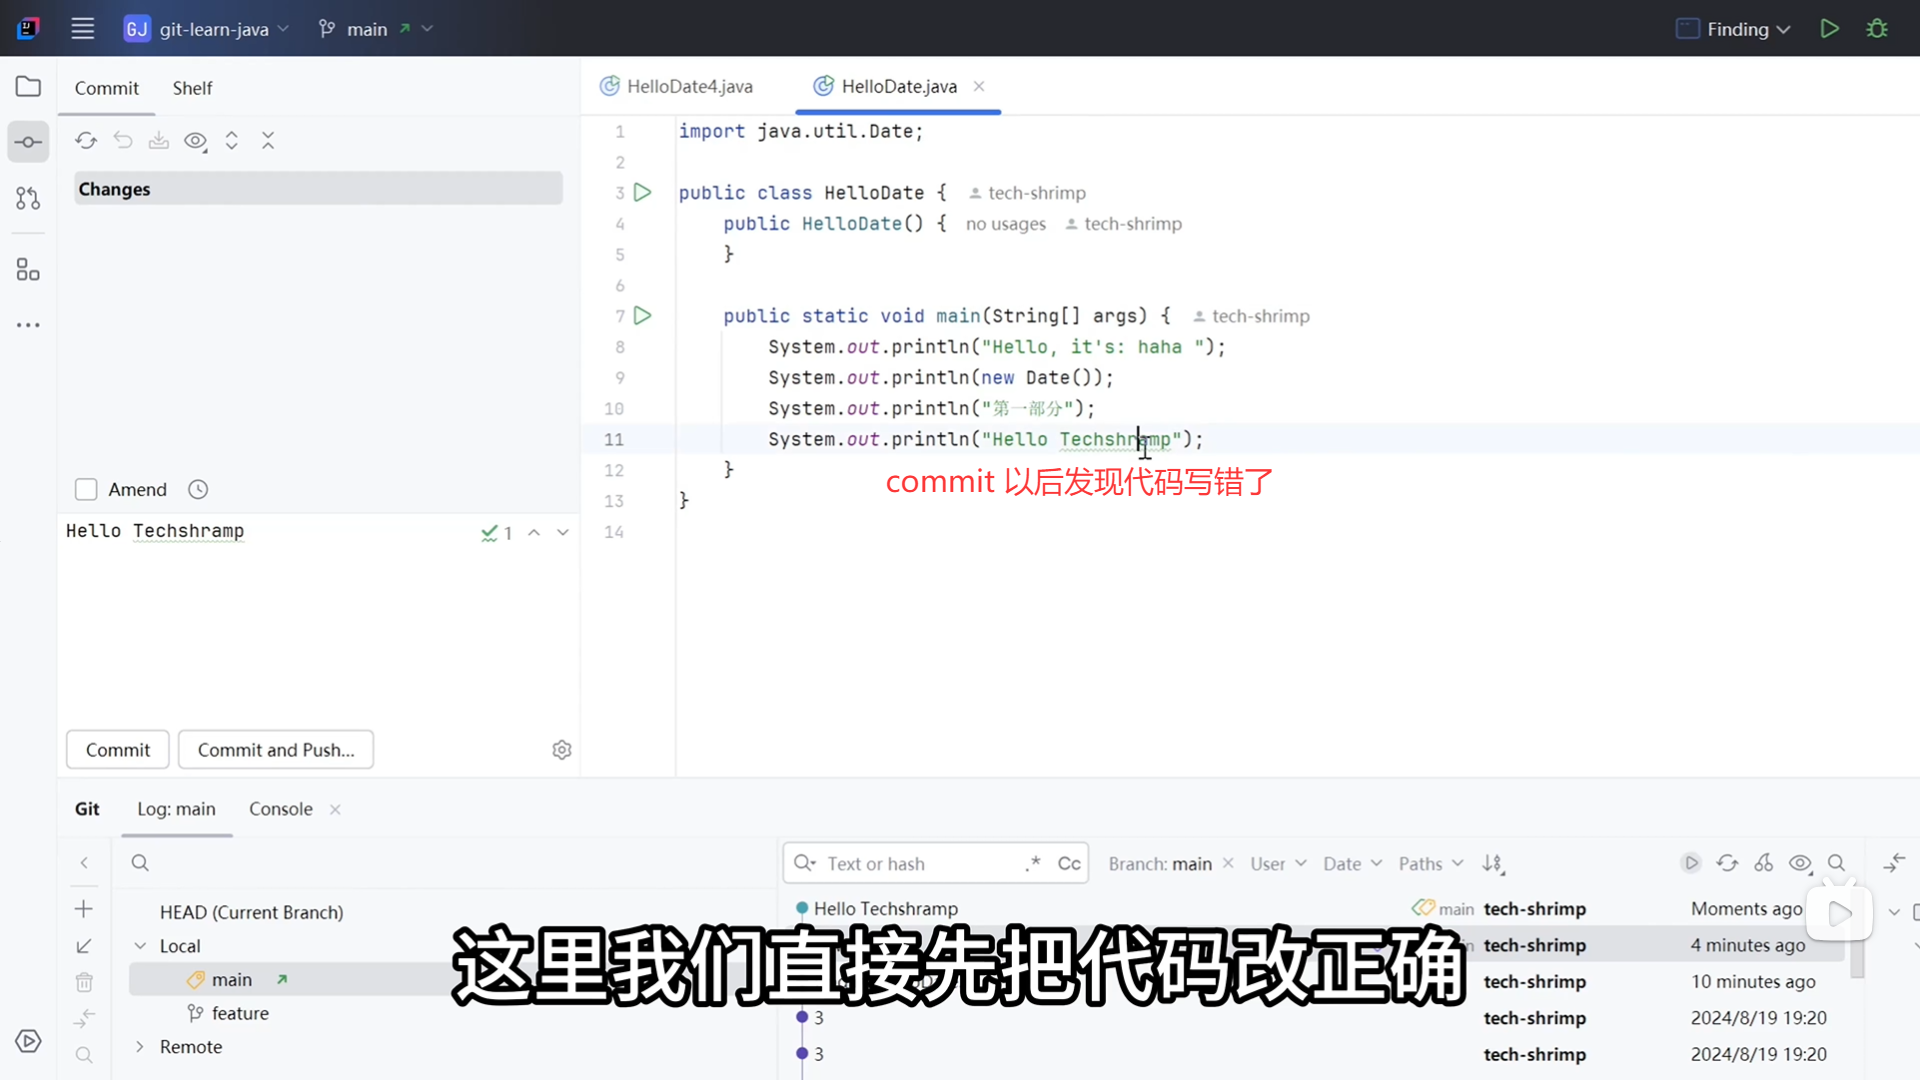Open the Pull Requests tool window
The image size is (1920, 1080).
pyautogui.click(x=28, y=198)
